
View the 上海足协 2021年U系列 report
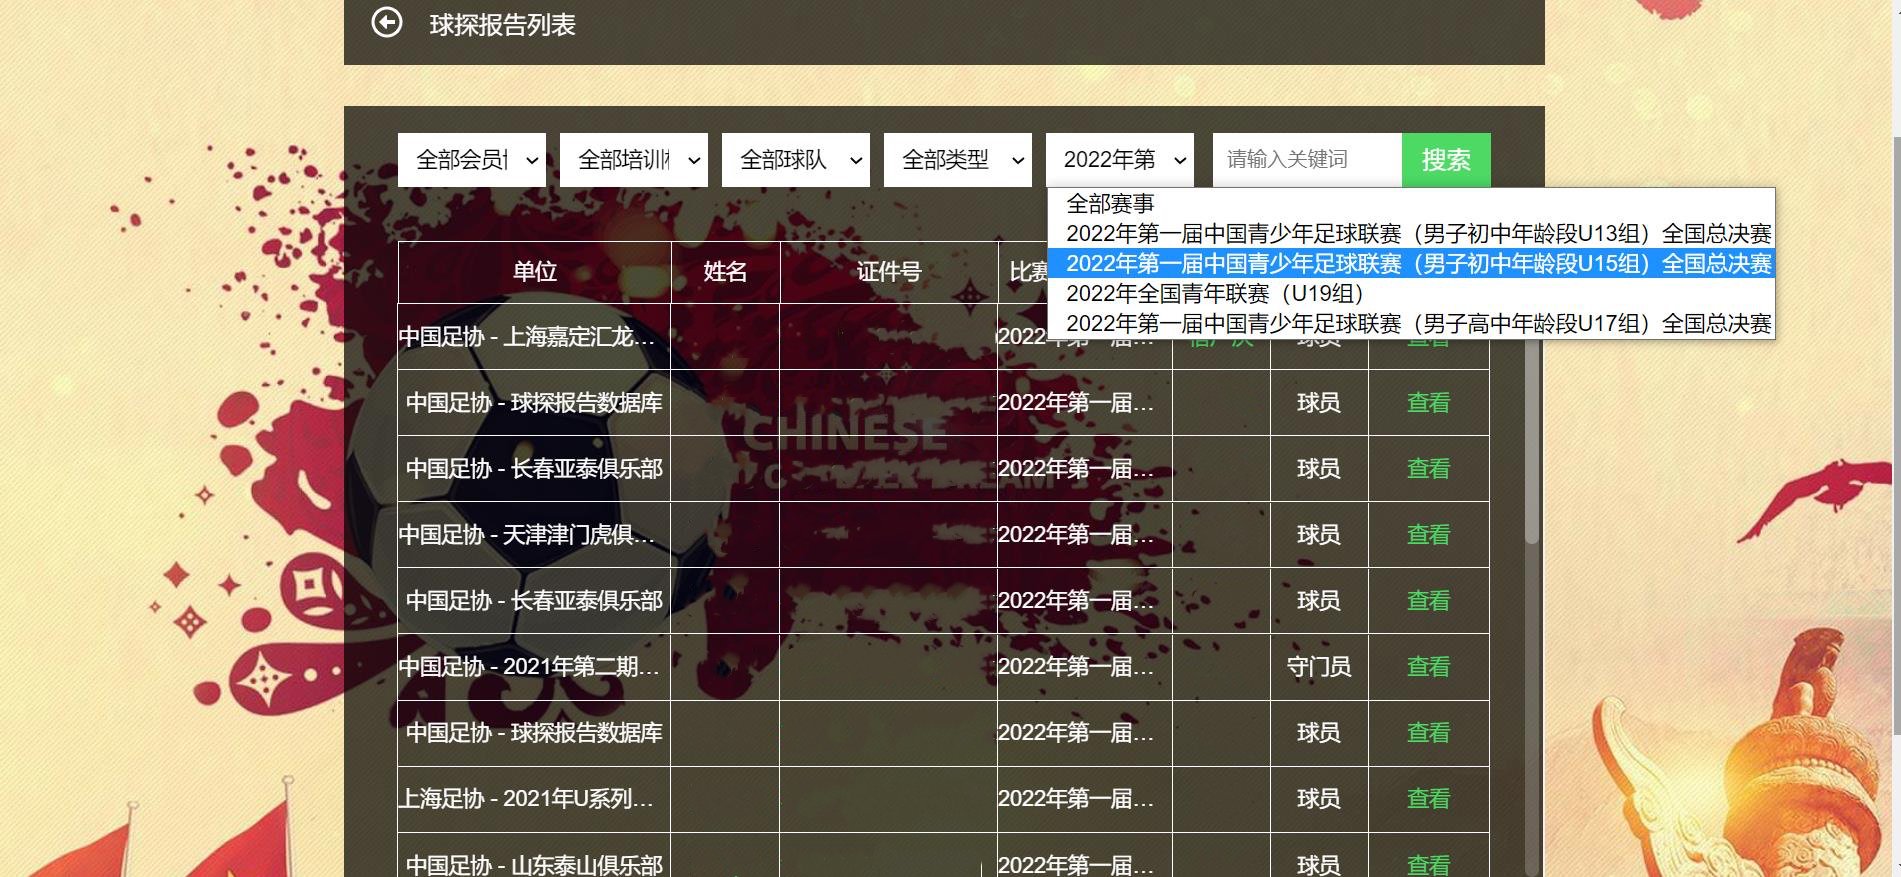click(1427, 799)
